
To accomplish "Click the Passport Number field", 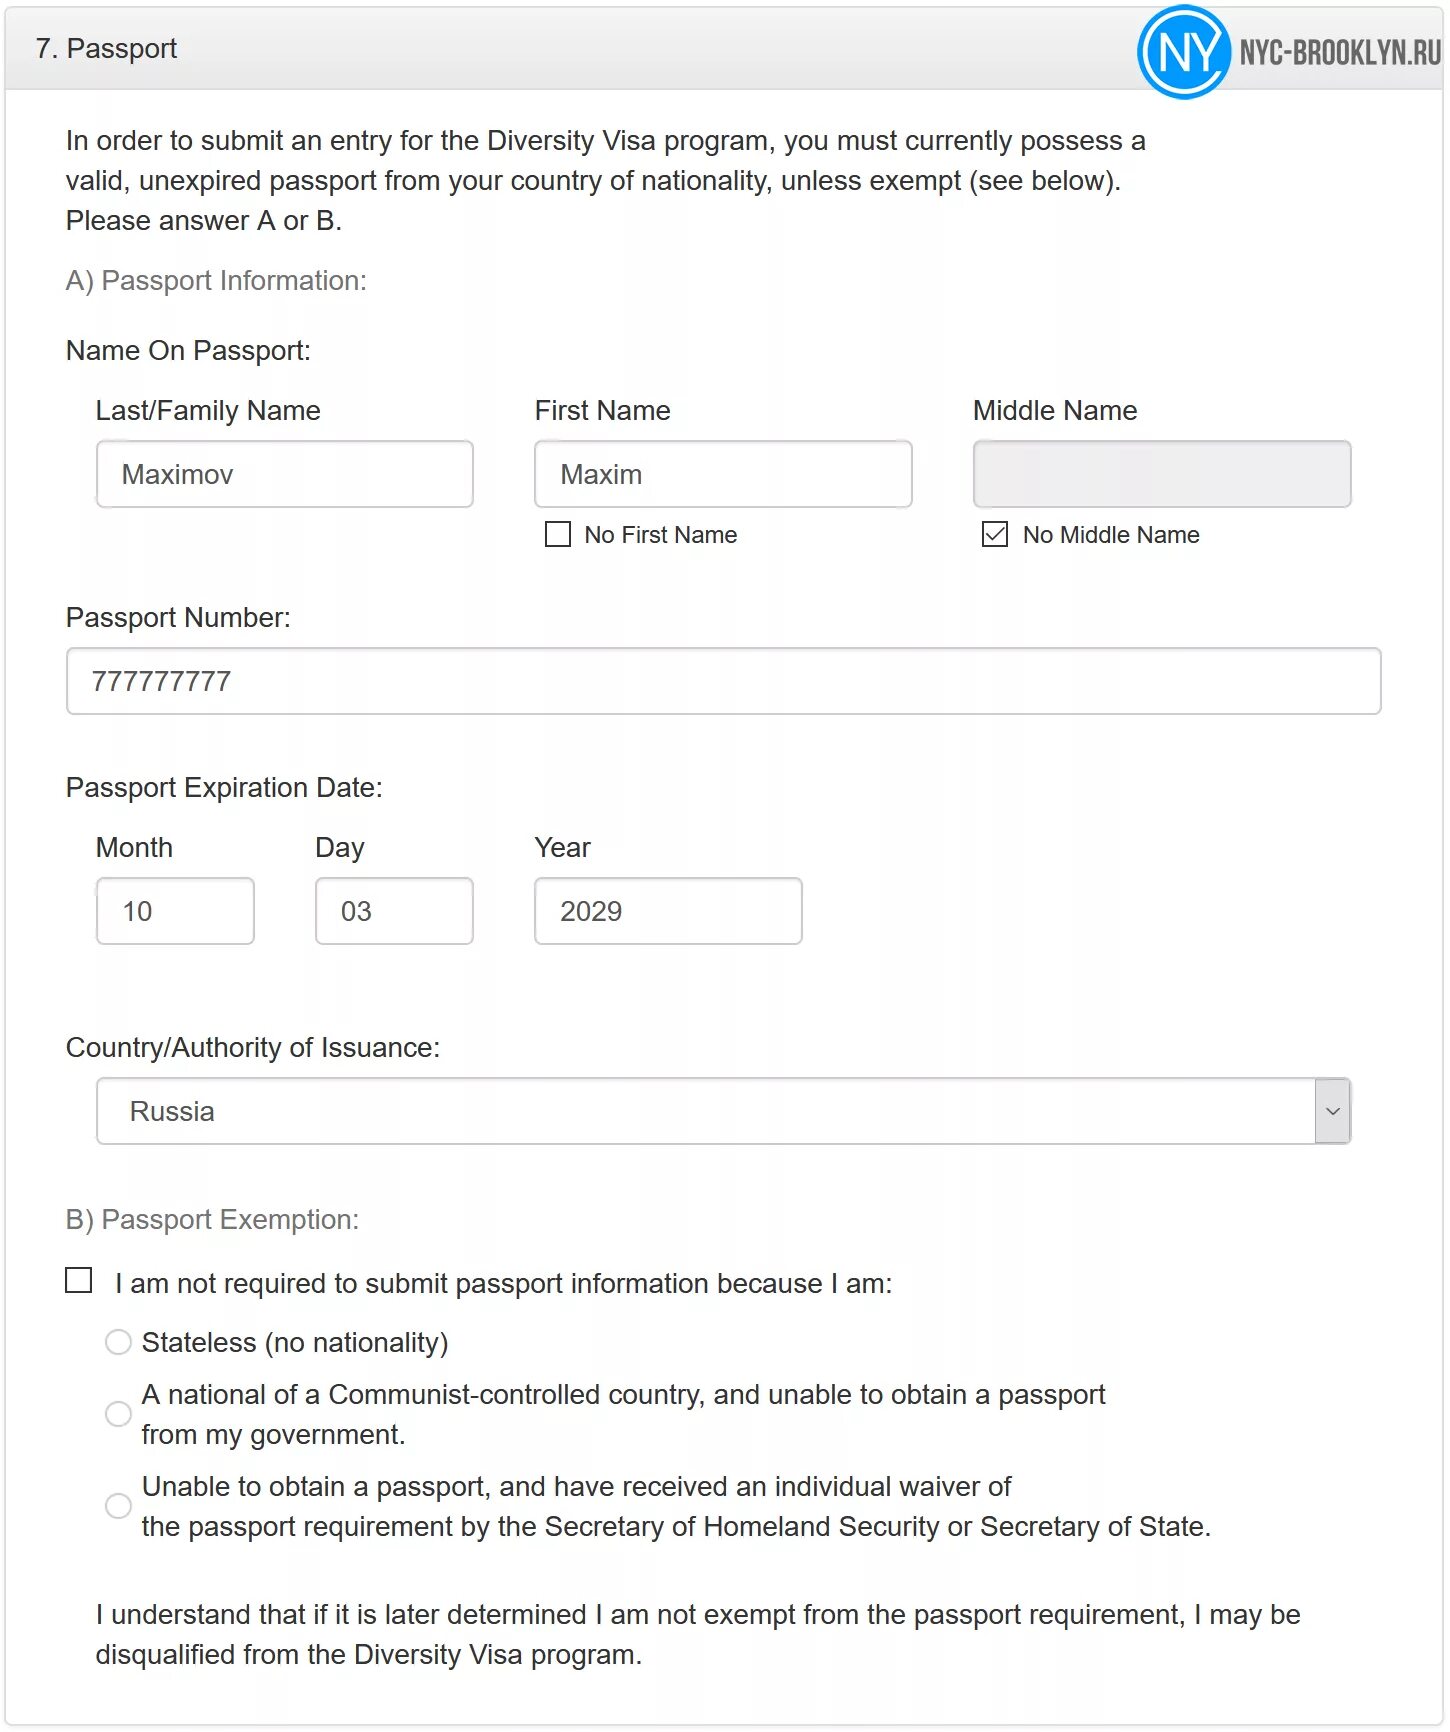I will tap(723, 681).
